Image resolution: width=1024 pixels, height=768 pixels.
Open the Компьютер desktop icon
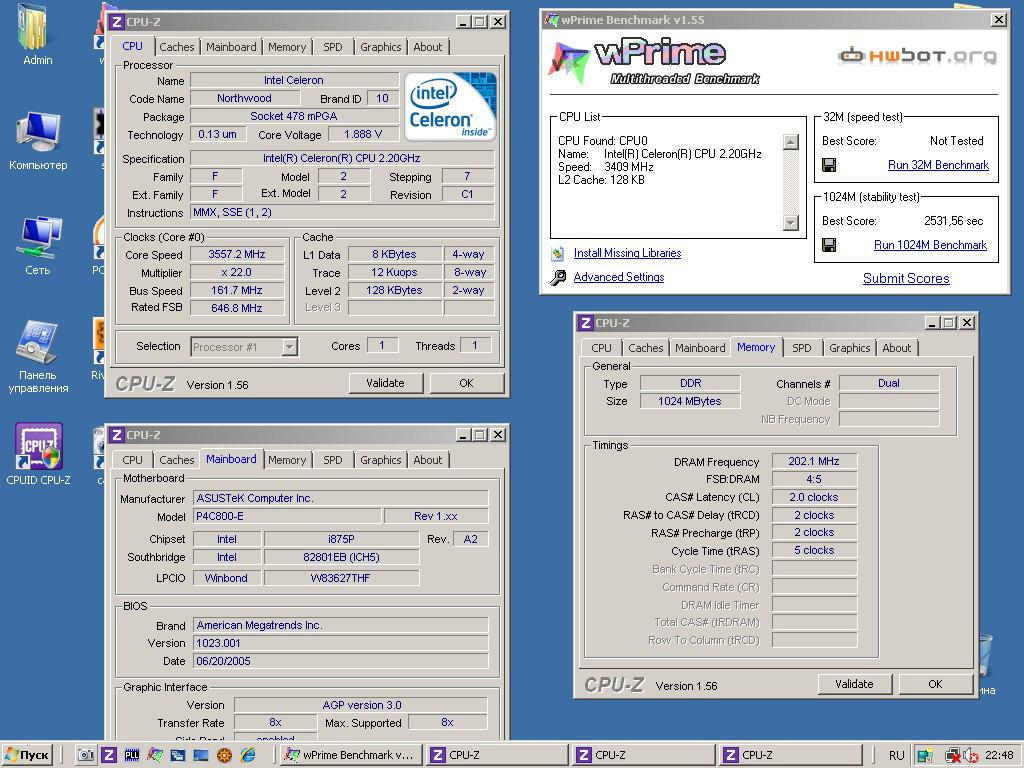pos(38,141)
